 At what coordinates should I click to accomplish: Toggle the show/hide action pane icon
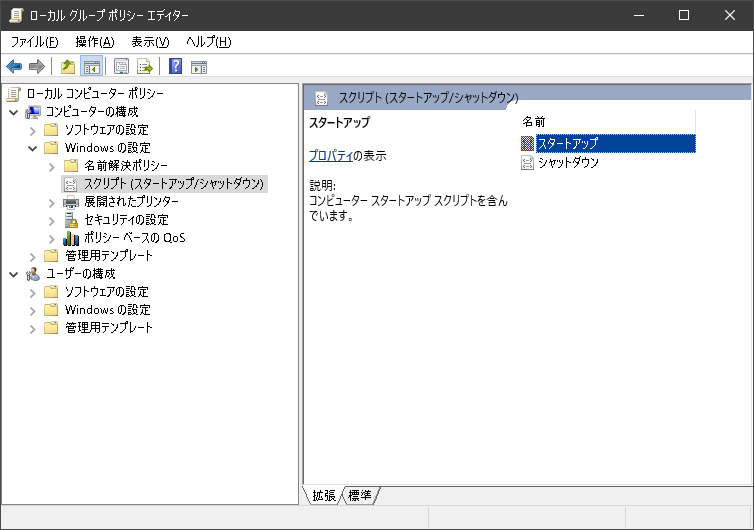pos(199,66)
